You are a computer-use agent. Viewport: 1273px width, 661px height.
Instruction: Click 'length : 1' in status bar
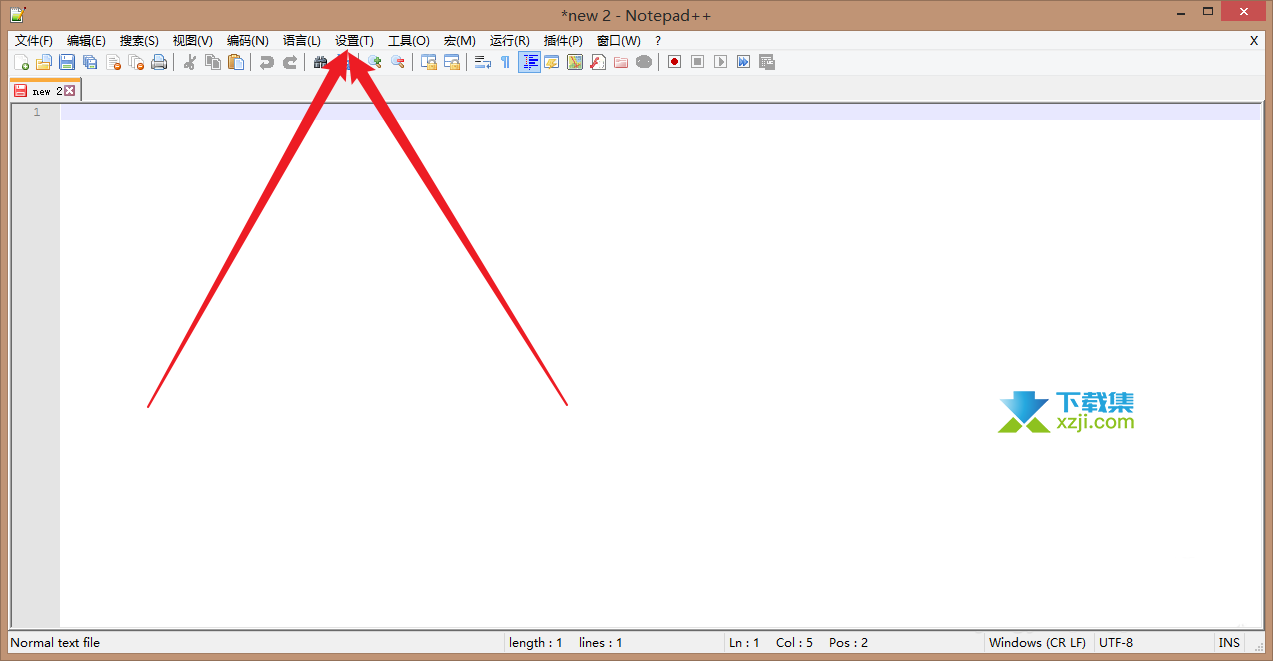click(536, 643)
